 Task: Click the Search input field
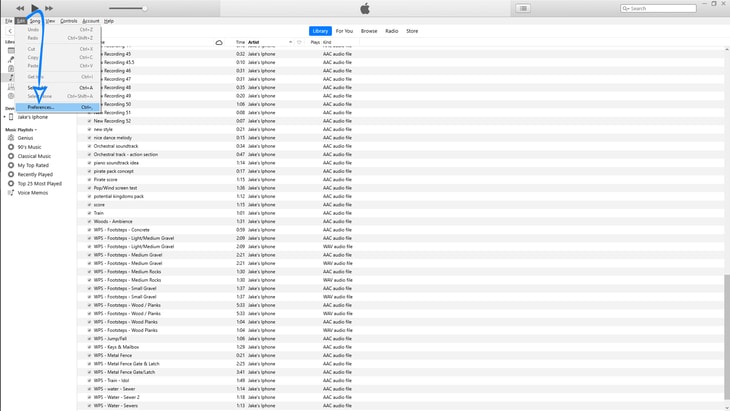coord(658,8)
